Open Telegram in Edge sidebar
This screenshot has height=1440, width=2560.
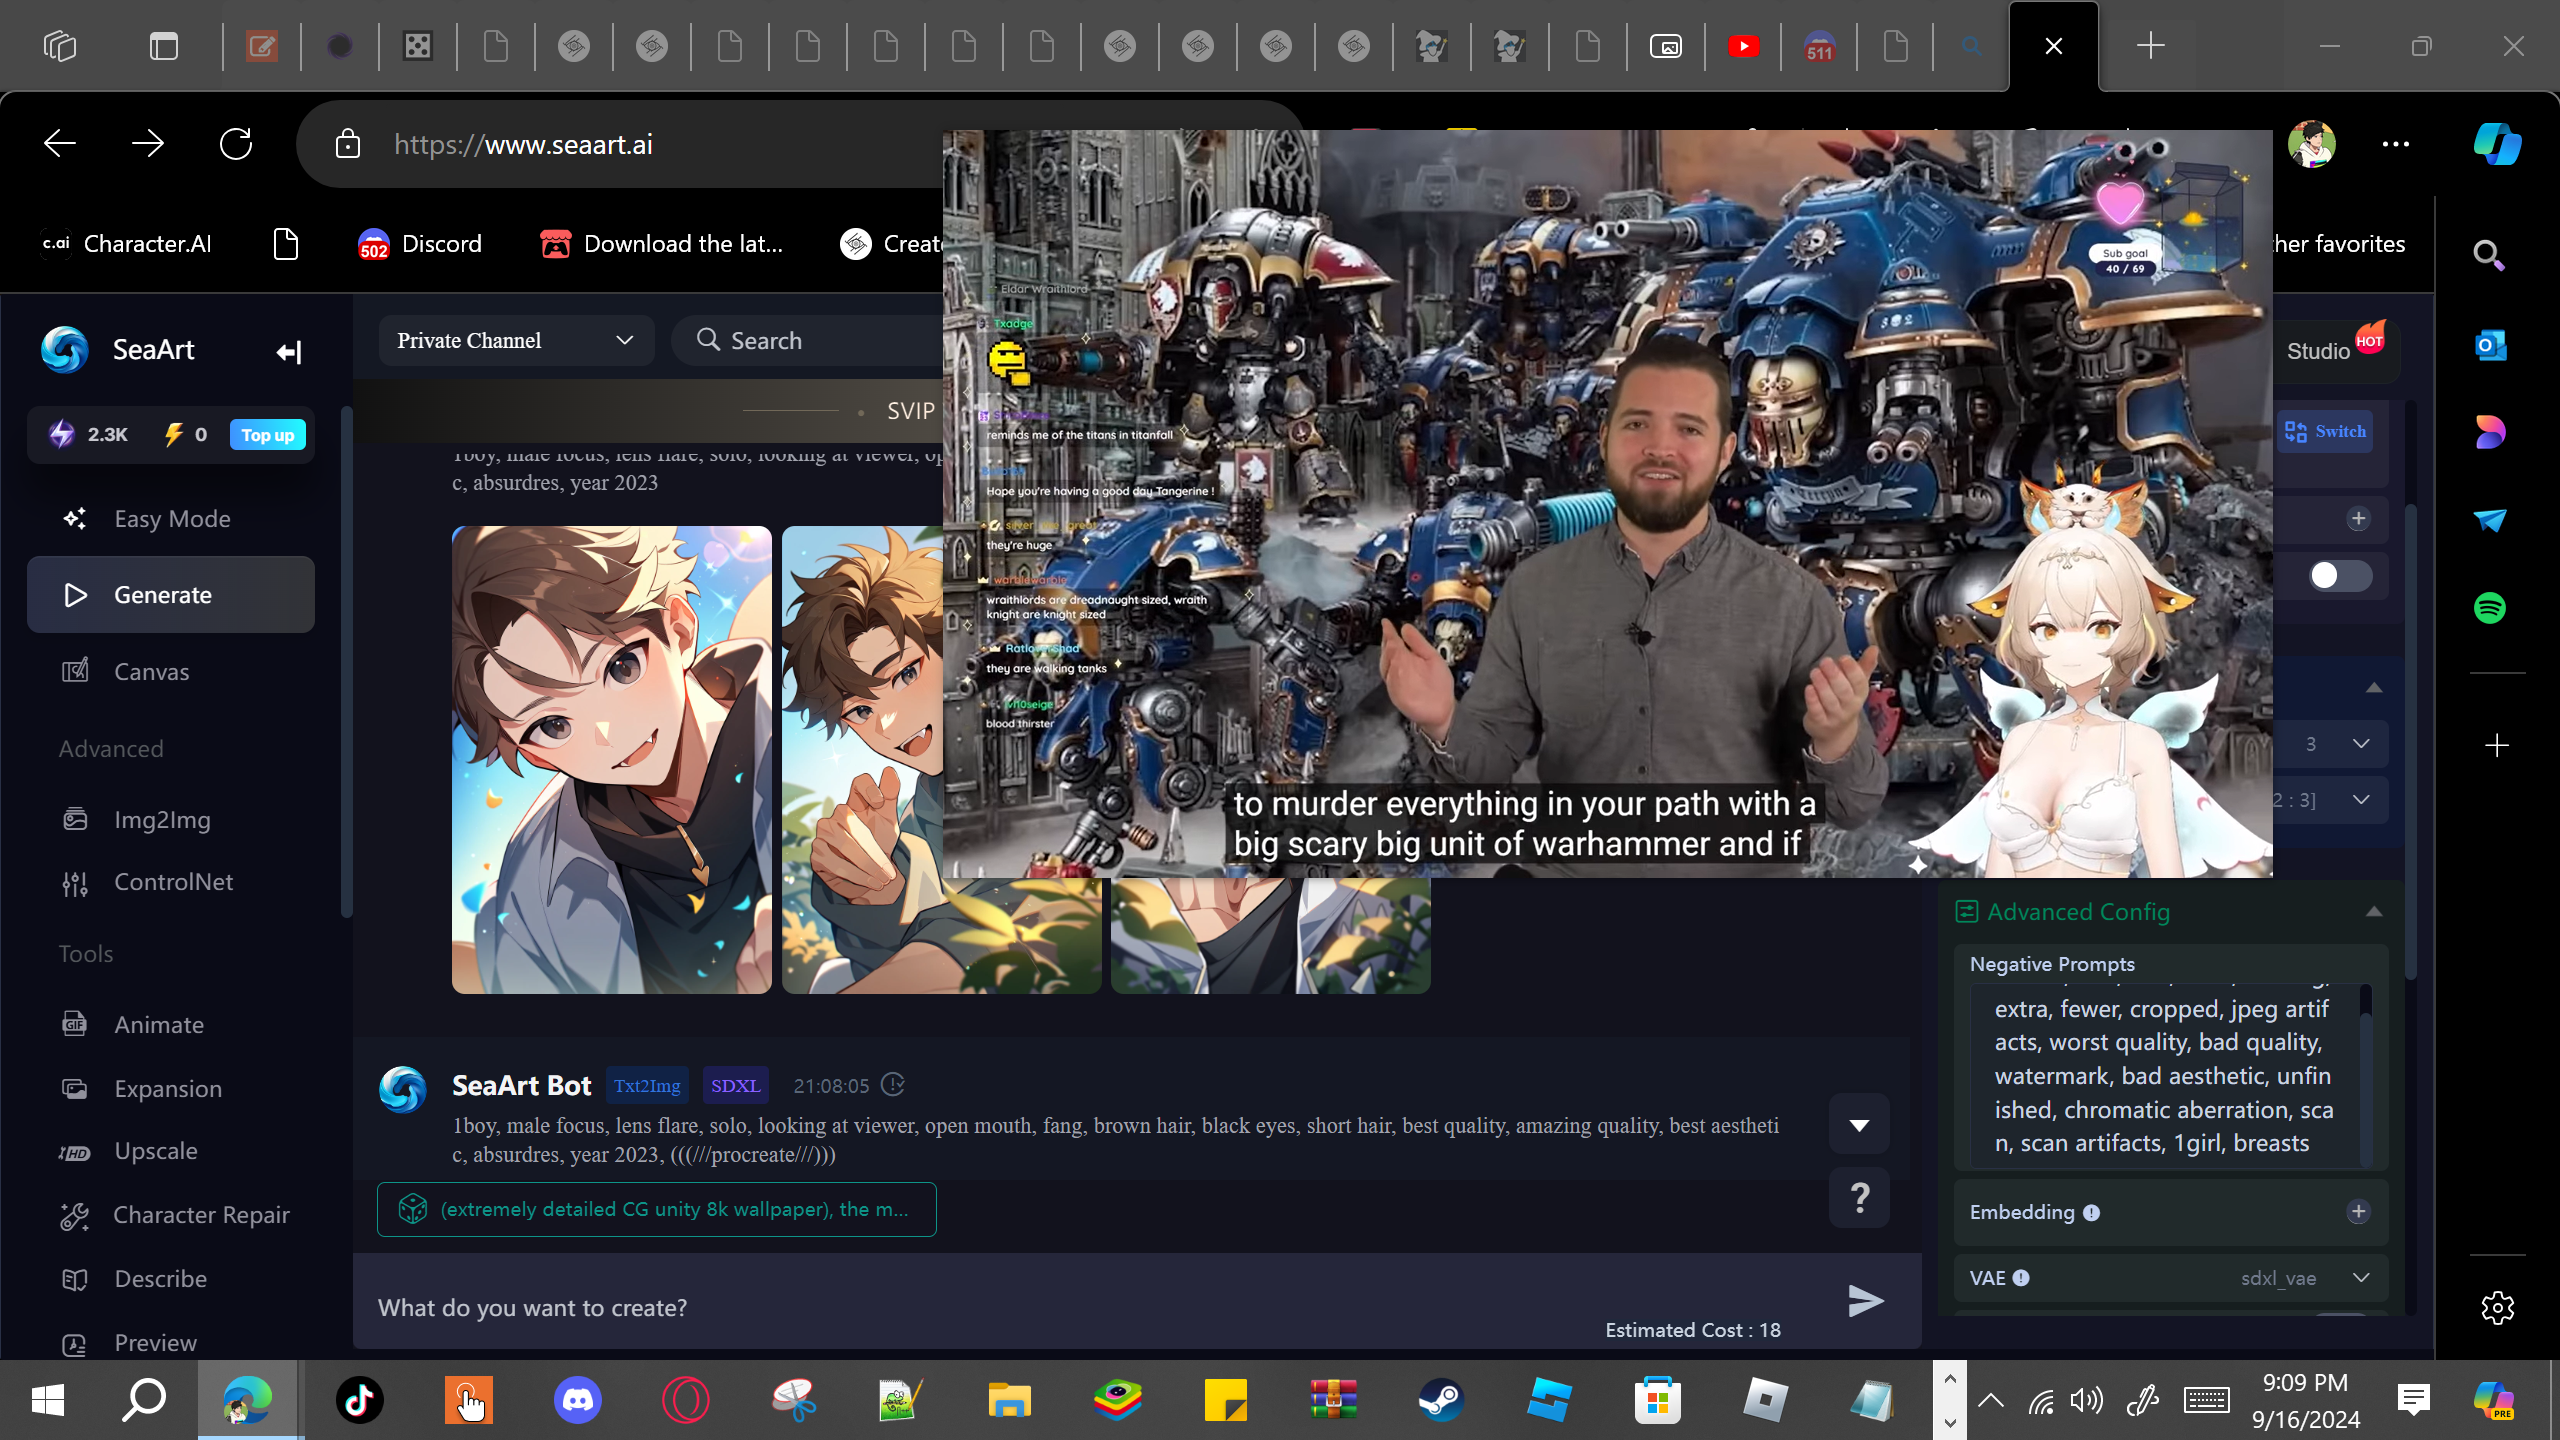[x=2490, y=520]
